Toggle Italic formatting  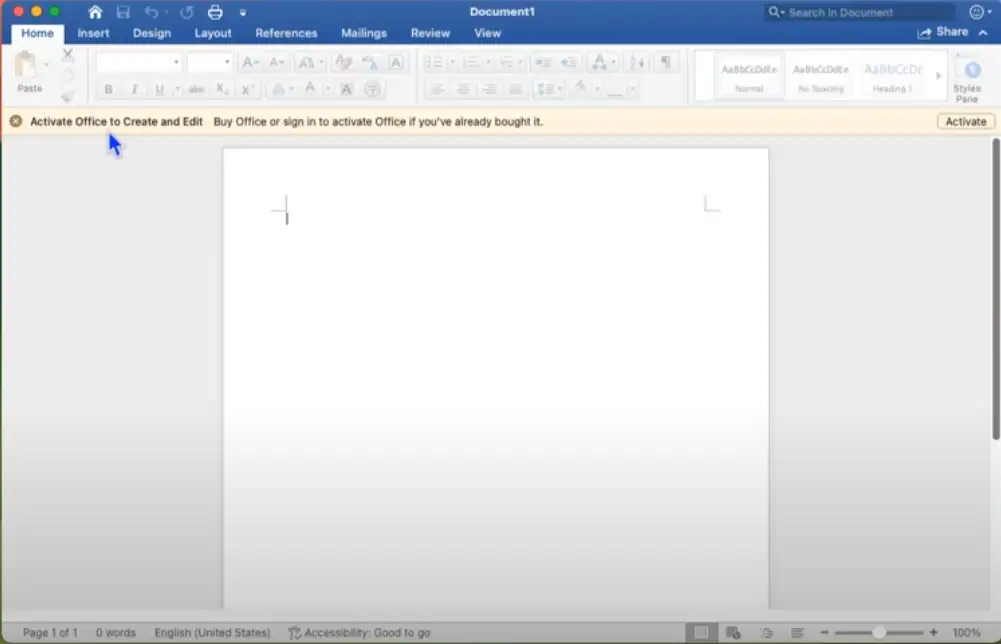134,90
